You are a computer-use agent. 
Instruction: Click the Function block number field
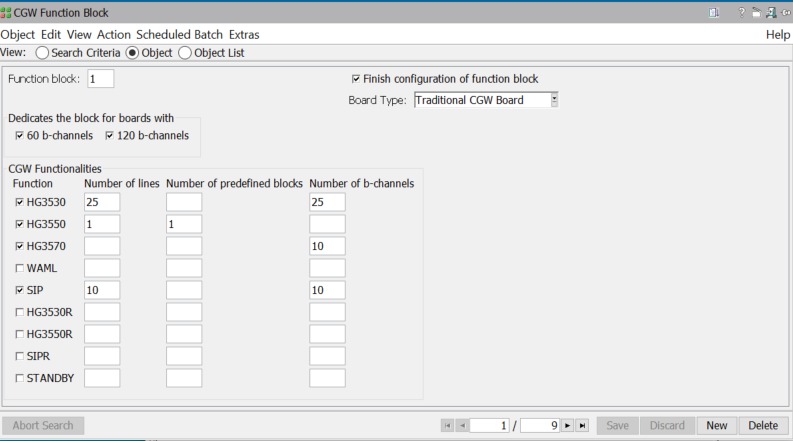(x=101, y=79)
